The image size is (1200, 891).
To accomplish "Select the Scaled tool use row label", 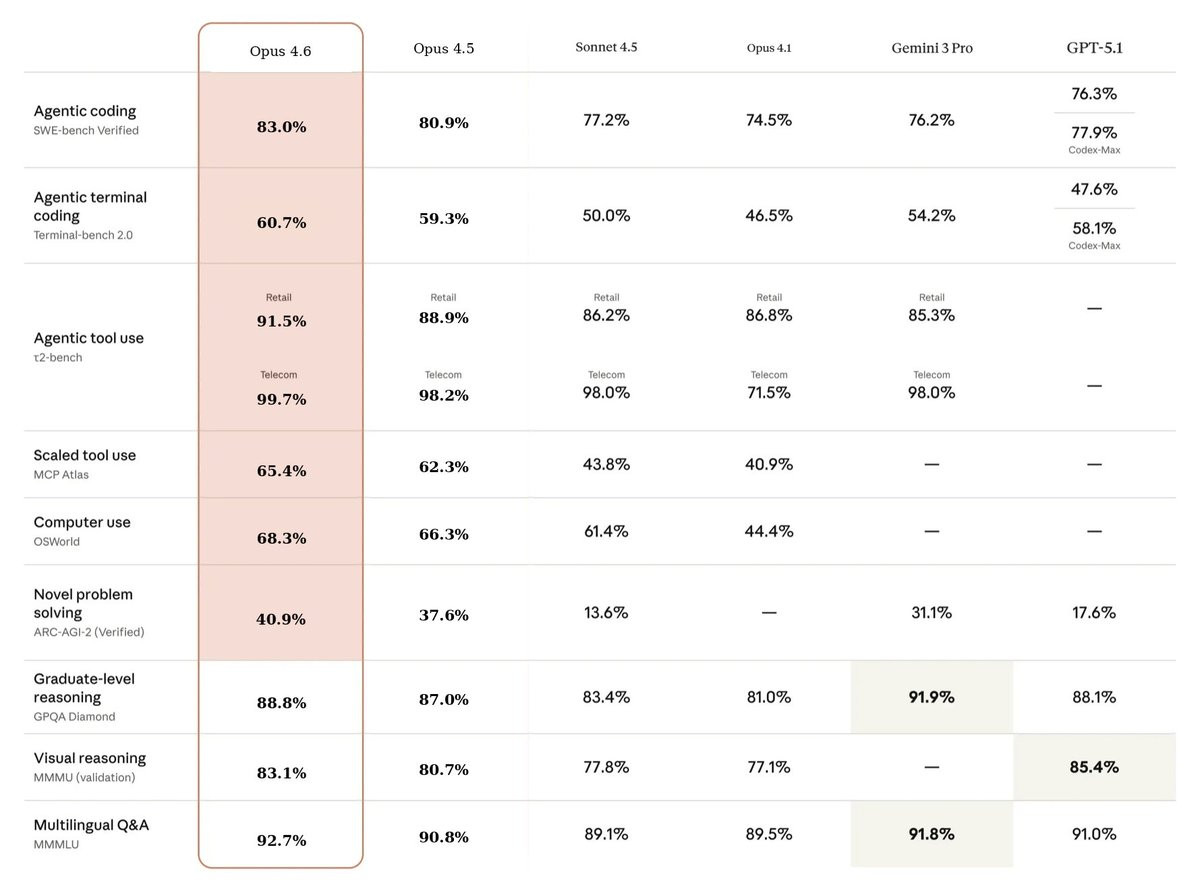I will pyautogui.click(x=84, y=455).
